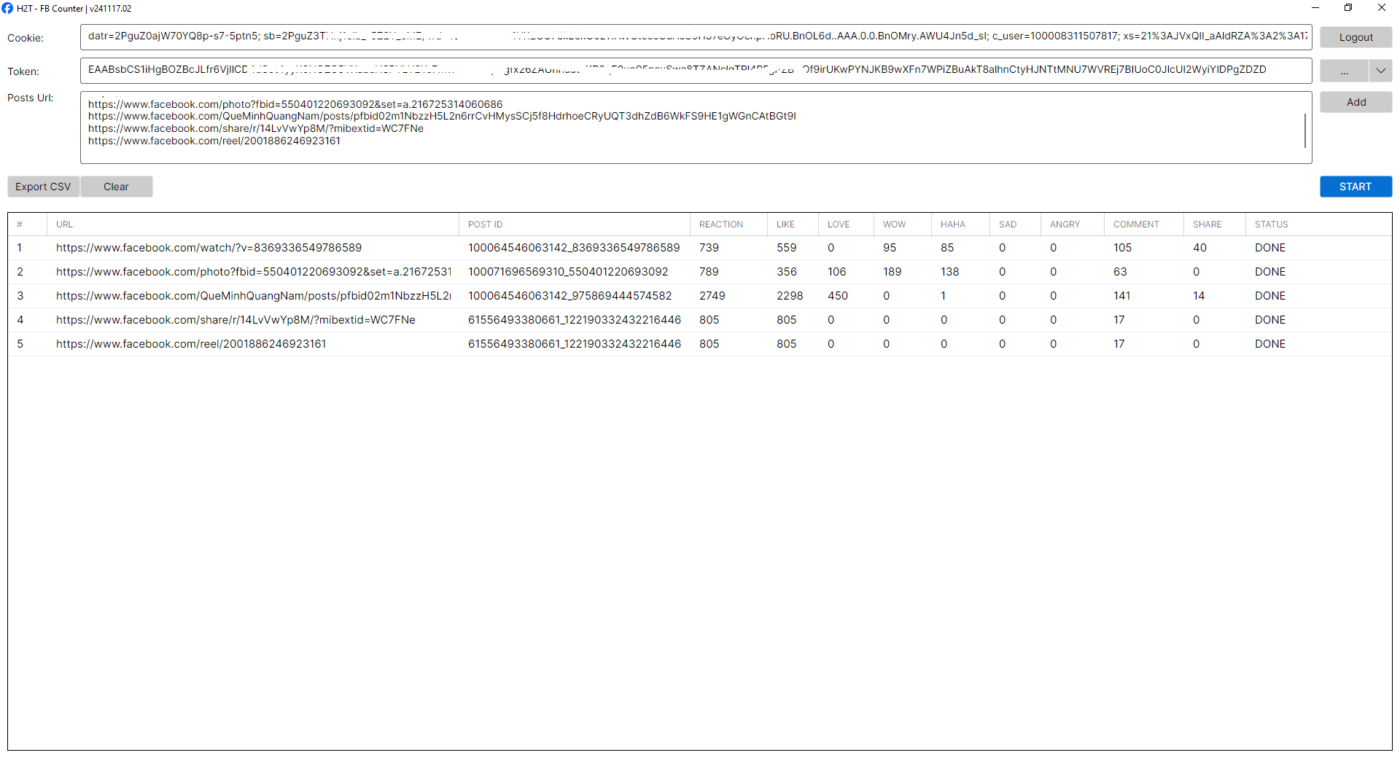Click the ellipsis button beside Token field
Viewport: 1400px width, 758px height.
(x=1344, y=71)
